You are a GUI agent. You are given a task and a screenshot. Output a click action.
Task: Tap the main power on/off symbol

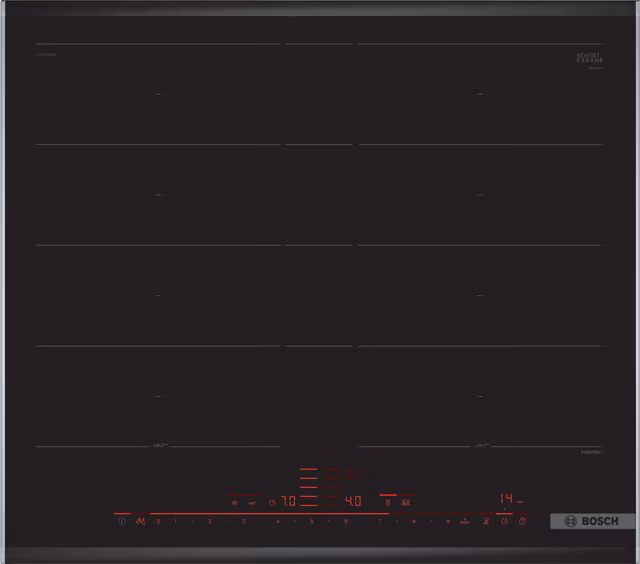coord(122,521)
